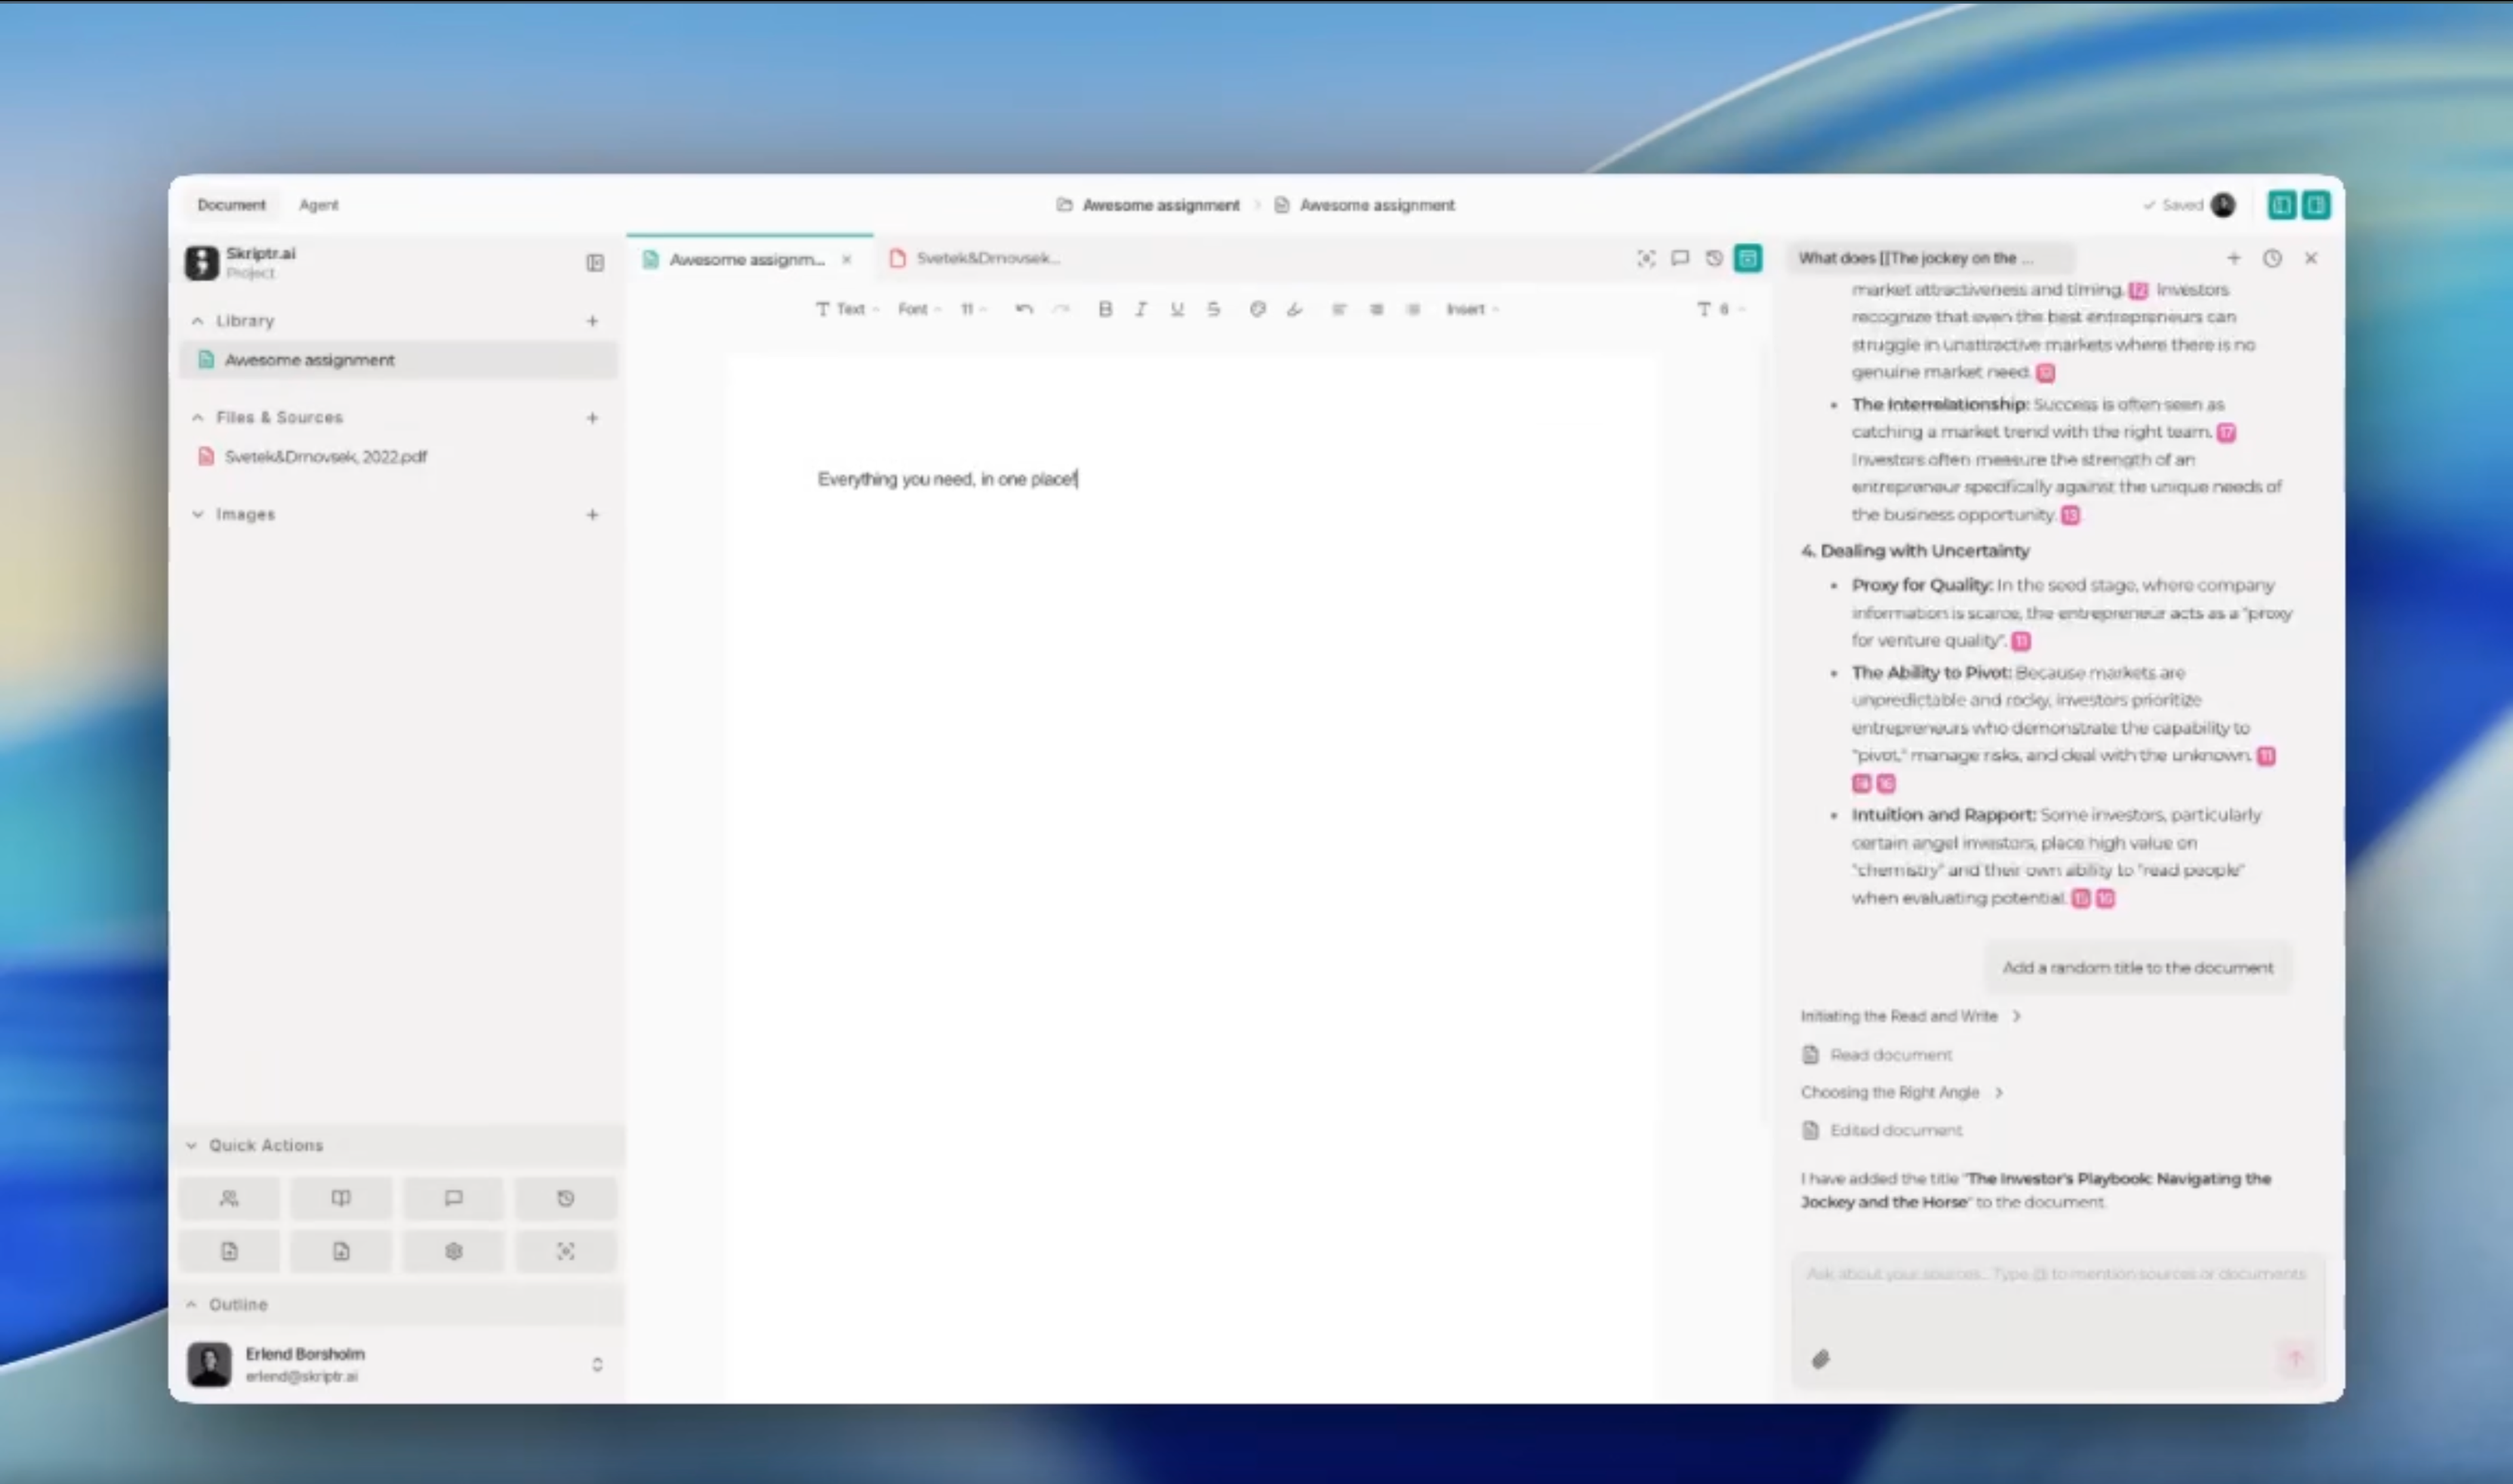
Task: Toggle the right panel layout button
Action: click(2316, 205)
